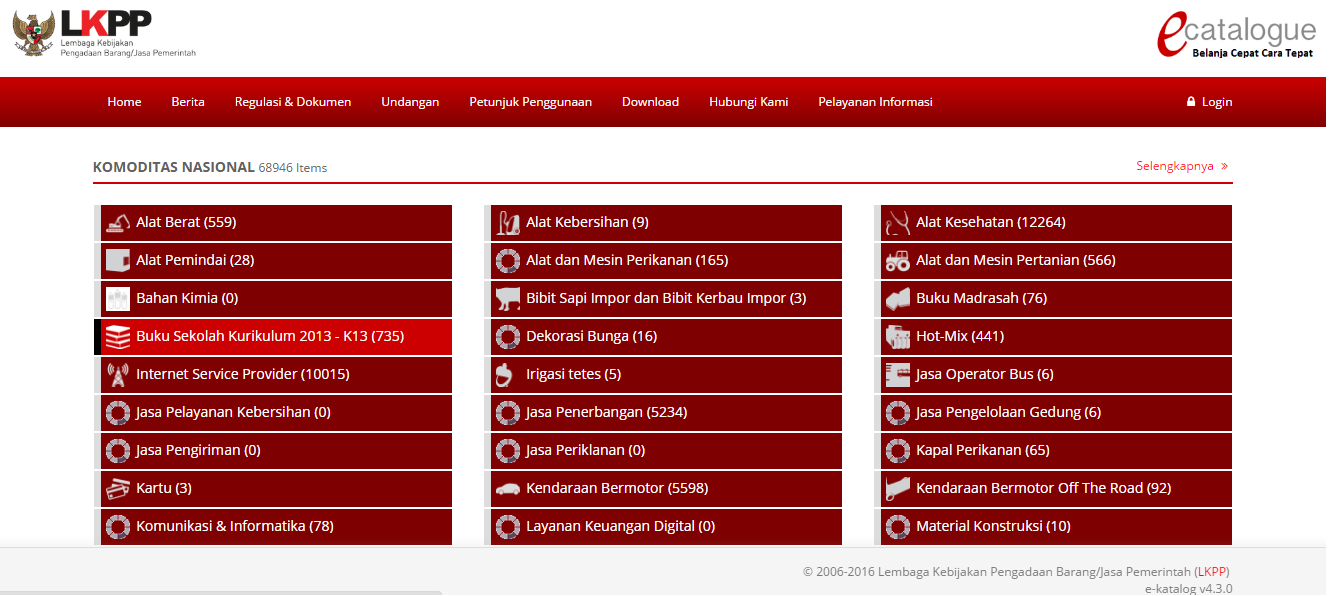Image resolution: width=1330 pixels, height=596 pixels.
Task: Open the Berita menu item
Action: point(188,102)
